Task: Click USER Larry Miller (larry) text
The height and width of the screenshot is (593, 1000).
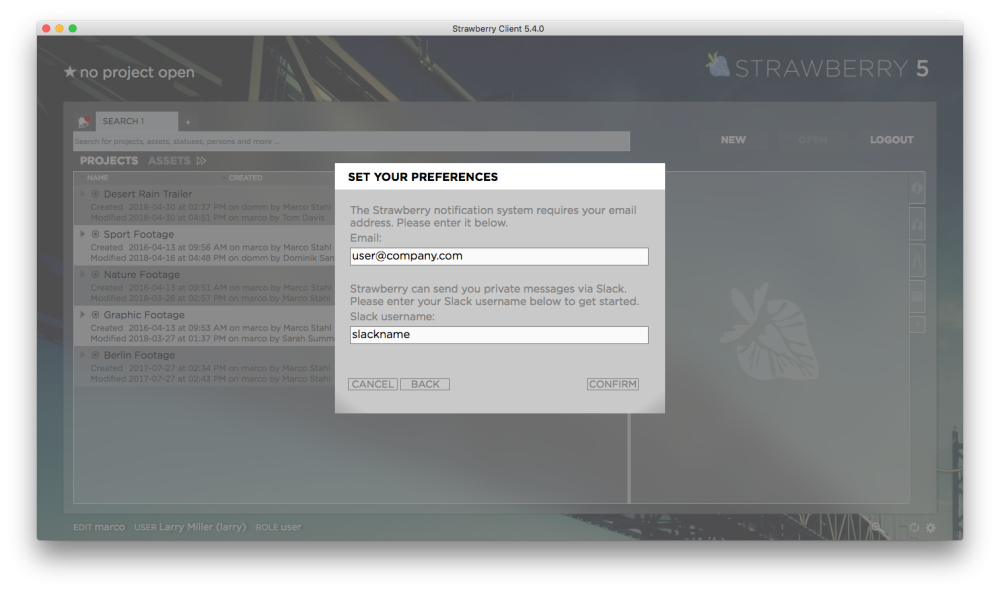Action: (x=190, y=527)
